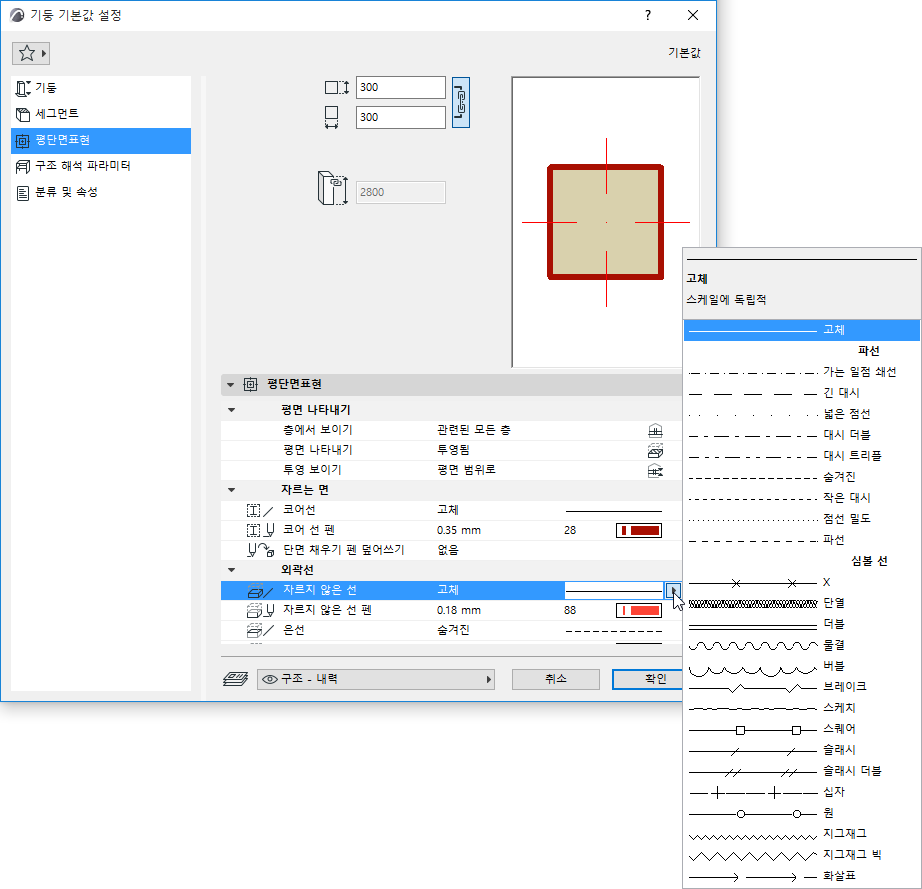Edit the second 300 width field
The width and height of the screenshot is (922, 889).
coord(400,117)
